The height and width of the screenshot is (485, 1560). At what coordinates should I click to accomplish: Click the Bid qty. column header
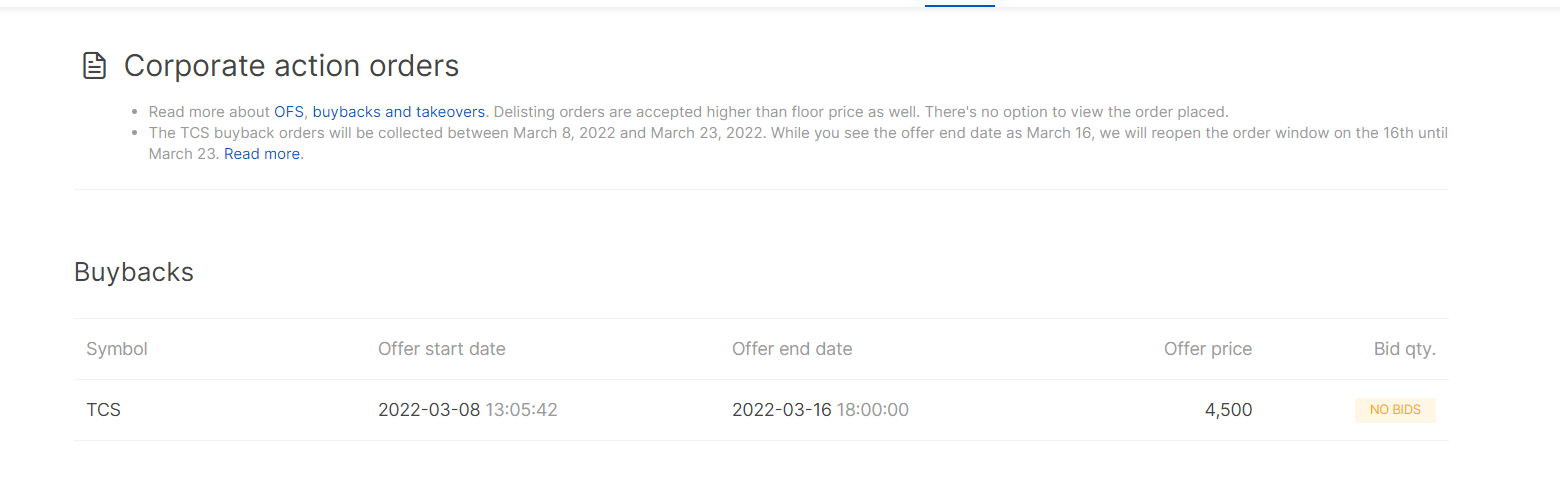(x=1405, y=349)
